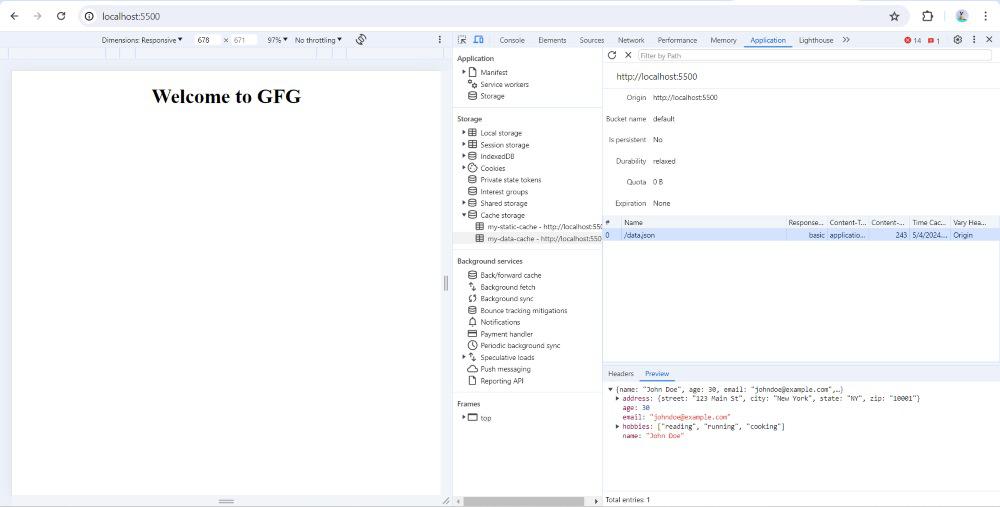This screenshot has height=507, width=1000.
Task: Reload the page with the refresh icon
Action: click(61, 17)
